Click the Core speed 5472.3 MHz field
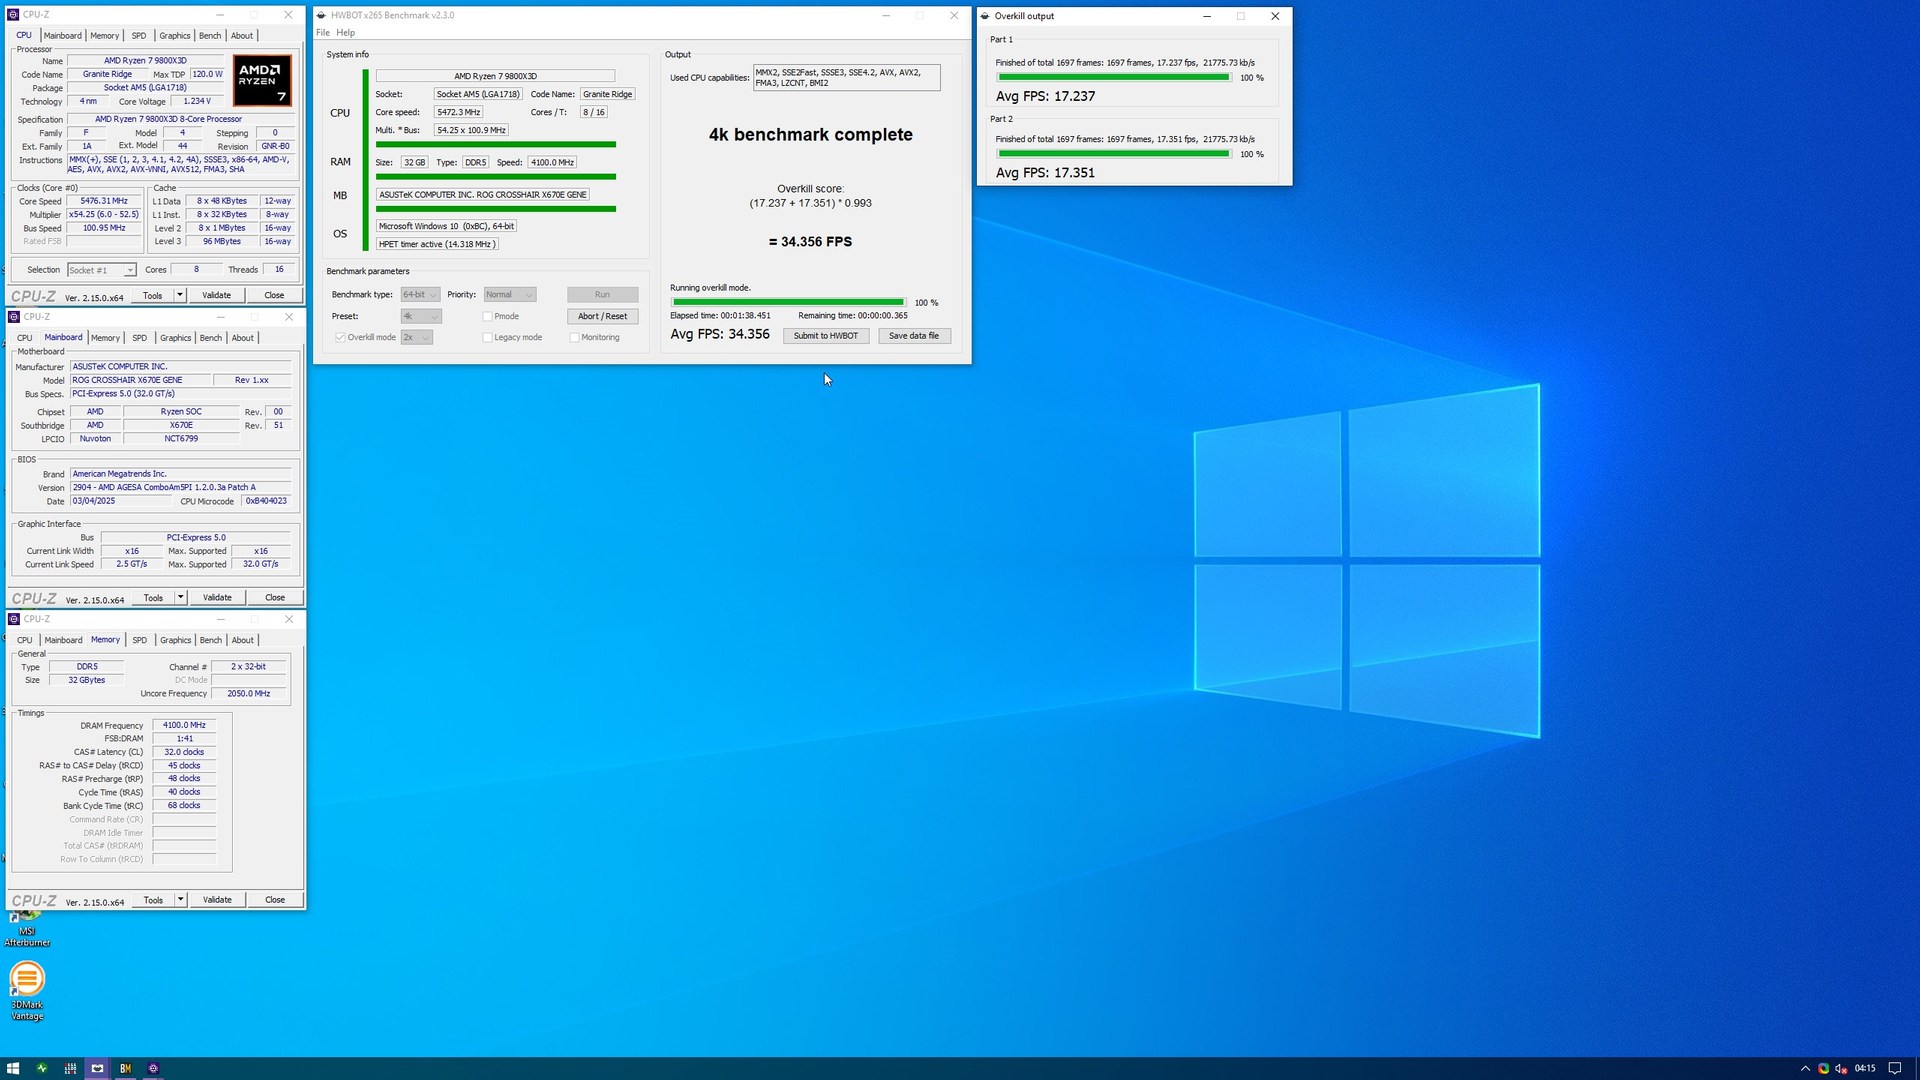The height and width of the screenshot is (1080, 1920). (x=459, y=112)
